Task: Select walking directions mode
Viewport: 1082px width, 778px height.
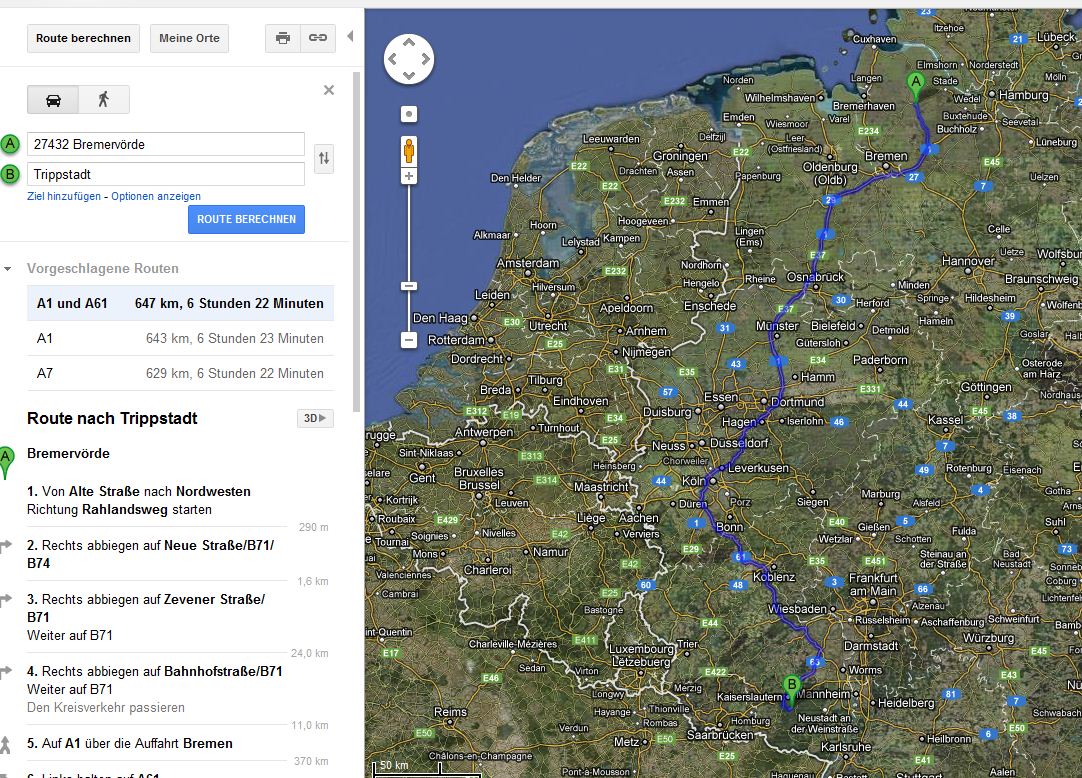Action: pyautogui.click(x=104, y=100)
